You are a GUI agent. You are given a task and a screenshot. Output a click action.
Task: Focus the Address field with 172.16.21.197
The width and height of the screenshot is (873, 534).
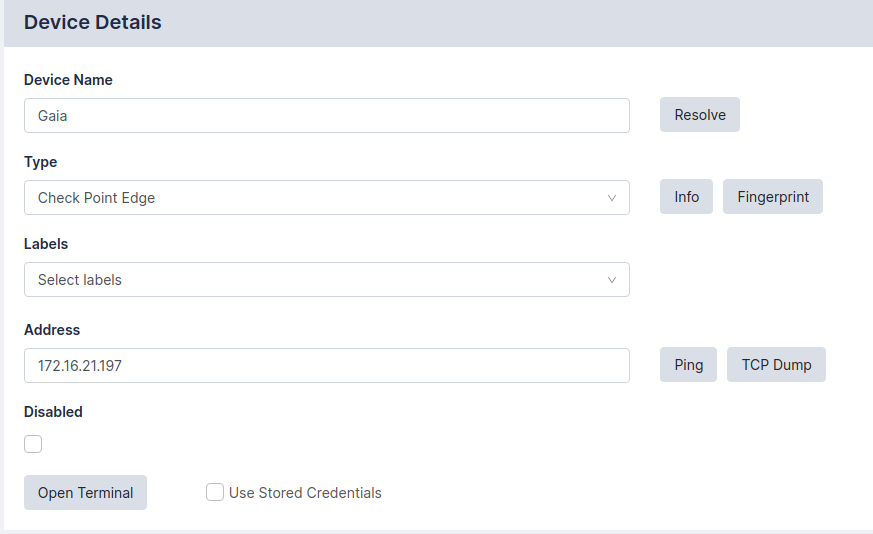[x=326, y=365]
